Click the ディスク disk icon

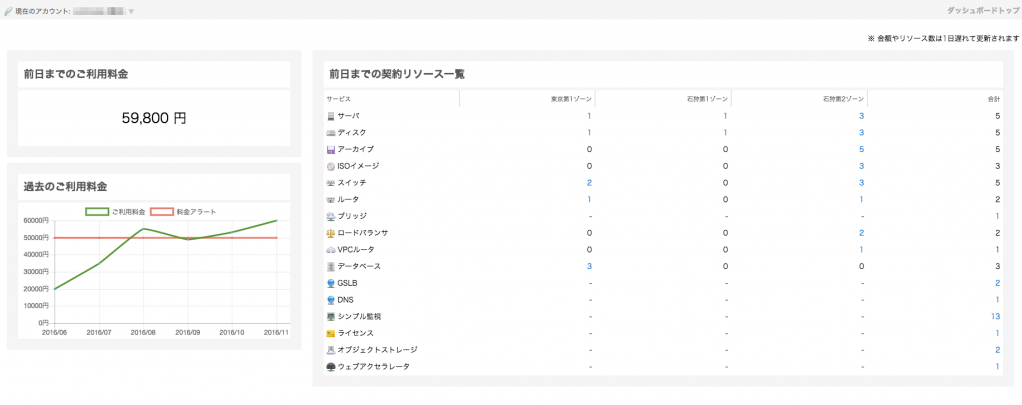331,133
